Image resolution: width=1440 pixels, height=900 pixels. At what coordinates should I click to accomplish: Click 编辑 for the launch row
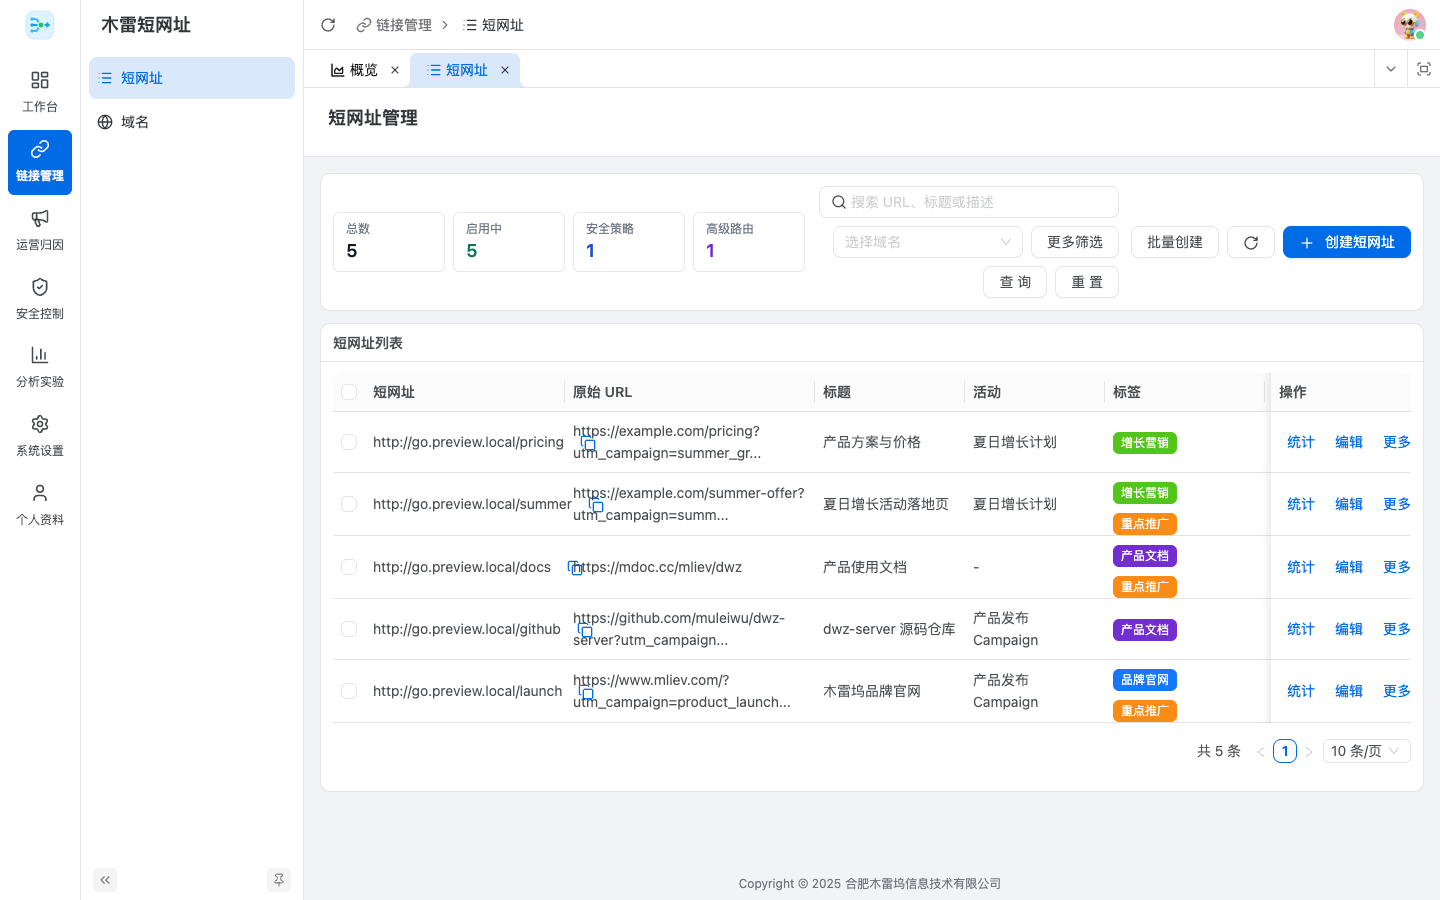point(1349,691)
